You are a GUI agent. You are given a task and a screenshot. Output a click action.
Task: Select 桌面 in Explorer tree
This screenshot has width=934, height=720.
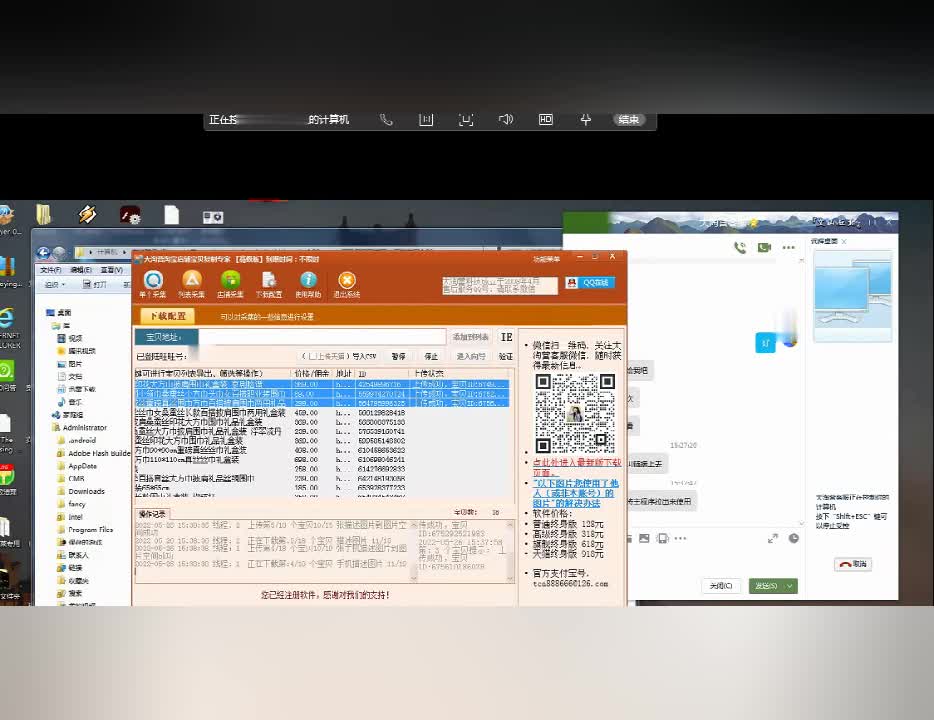[x=59, y=313]
